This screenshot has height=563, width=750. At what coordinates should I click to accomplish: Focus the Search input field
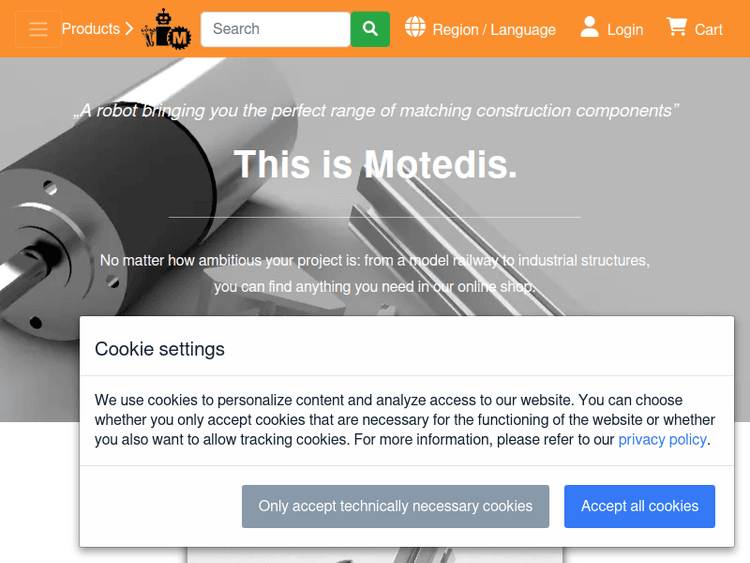(275, 29)
